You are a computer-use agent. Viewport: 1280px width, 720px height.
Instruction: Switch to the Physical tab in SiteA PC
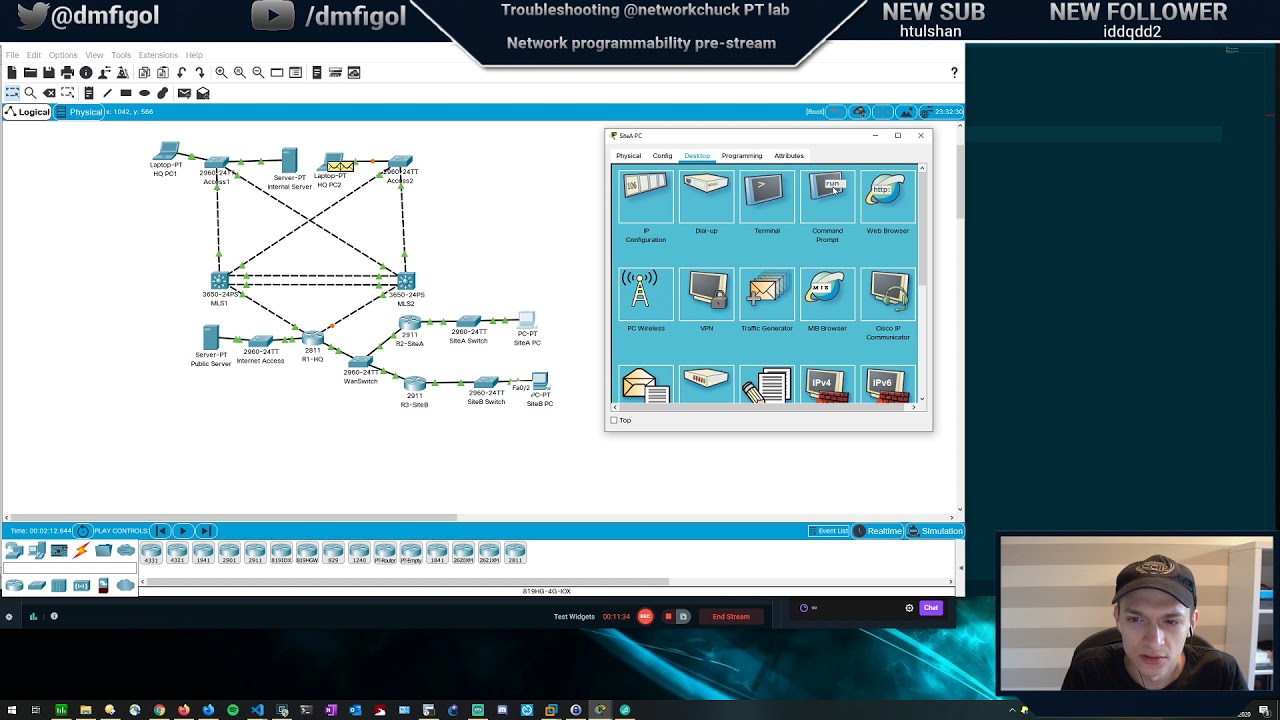click(x=629, y=156)
